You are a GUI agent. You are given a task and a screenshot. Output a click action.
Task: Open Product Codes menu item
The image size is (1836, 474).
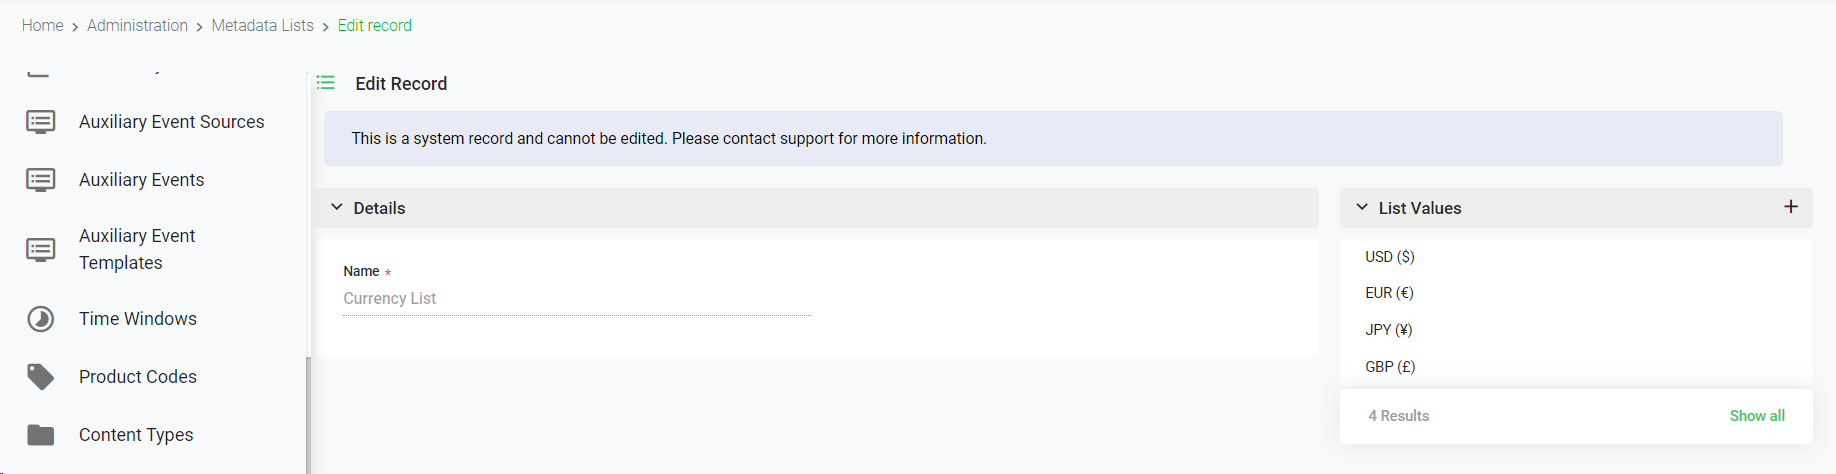pos(138,377)
